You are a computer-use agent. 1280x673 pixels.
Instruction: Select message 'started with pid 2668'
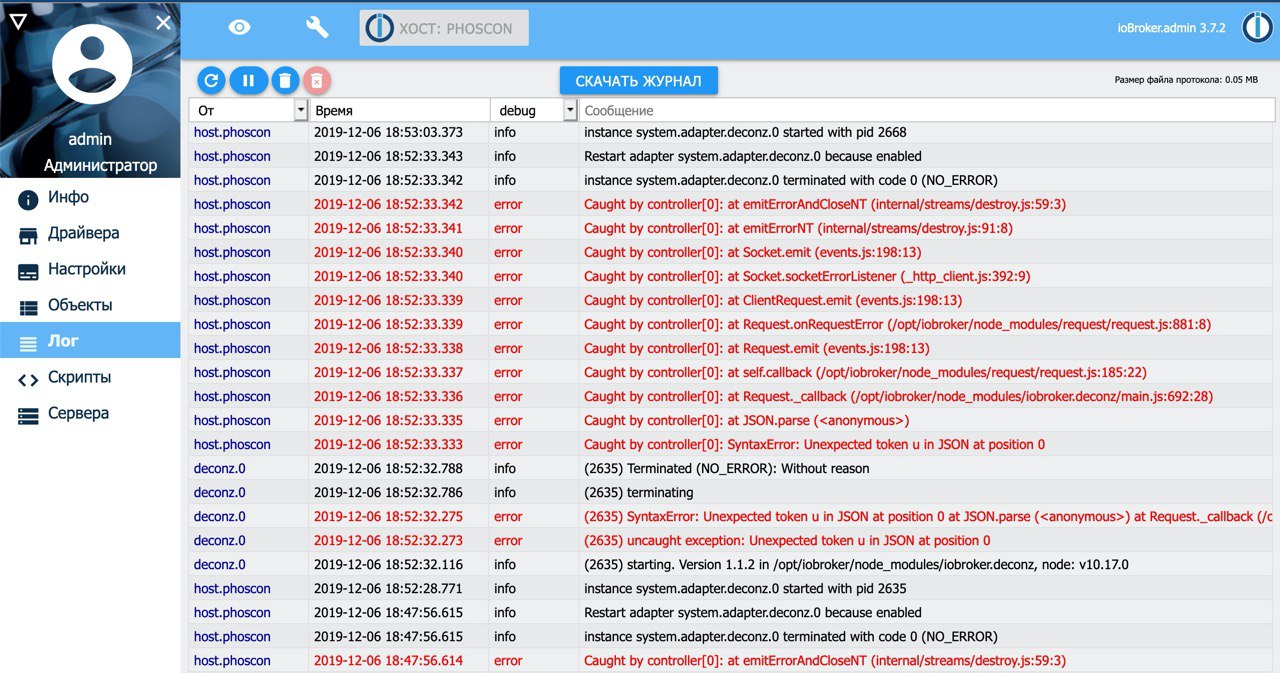coord(745,132)
